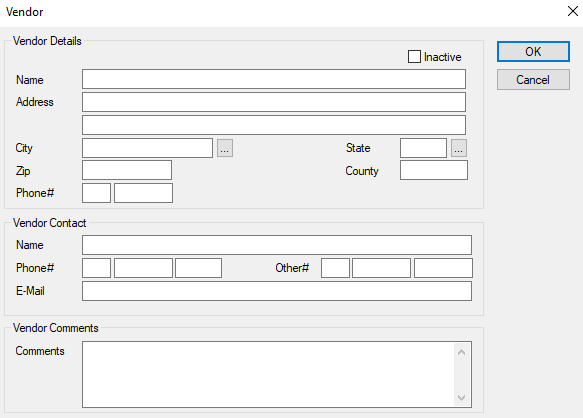Click into the City text field
The image size is (583, 418).
(x=148, y=148)
